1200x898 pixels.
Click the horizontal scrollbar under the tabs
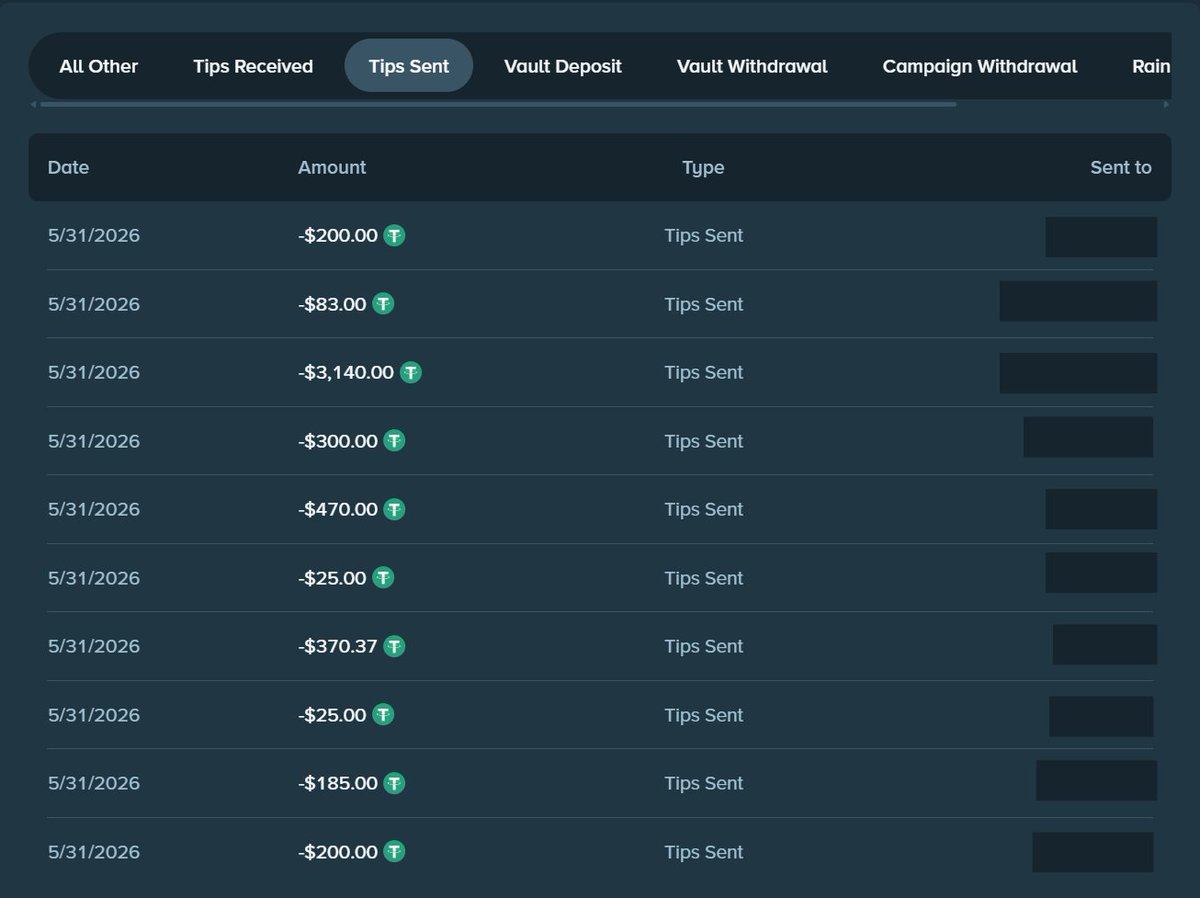[498, 103]
